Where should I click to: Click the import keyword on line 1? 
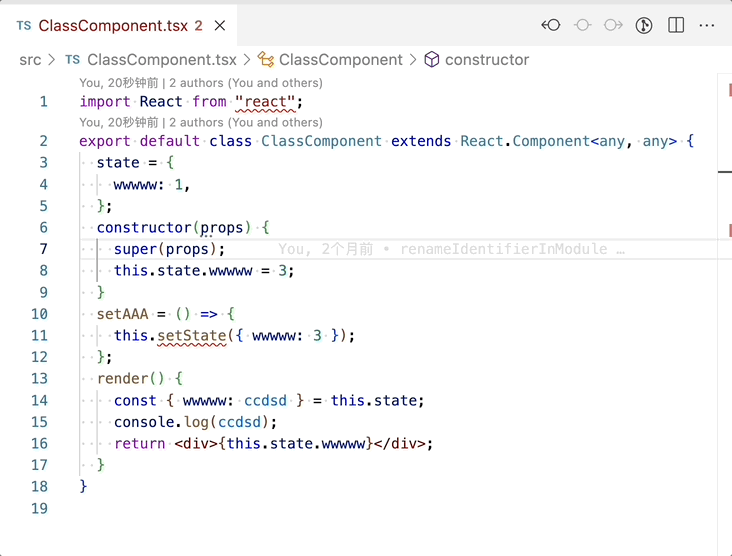pyautogui.click(x=105, y=102)
